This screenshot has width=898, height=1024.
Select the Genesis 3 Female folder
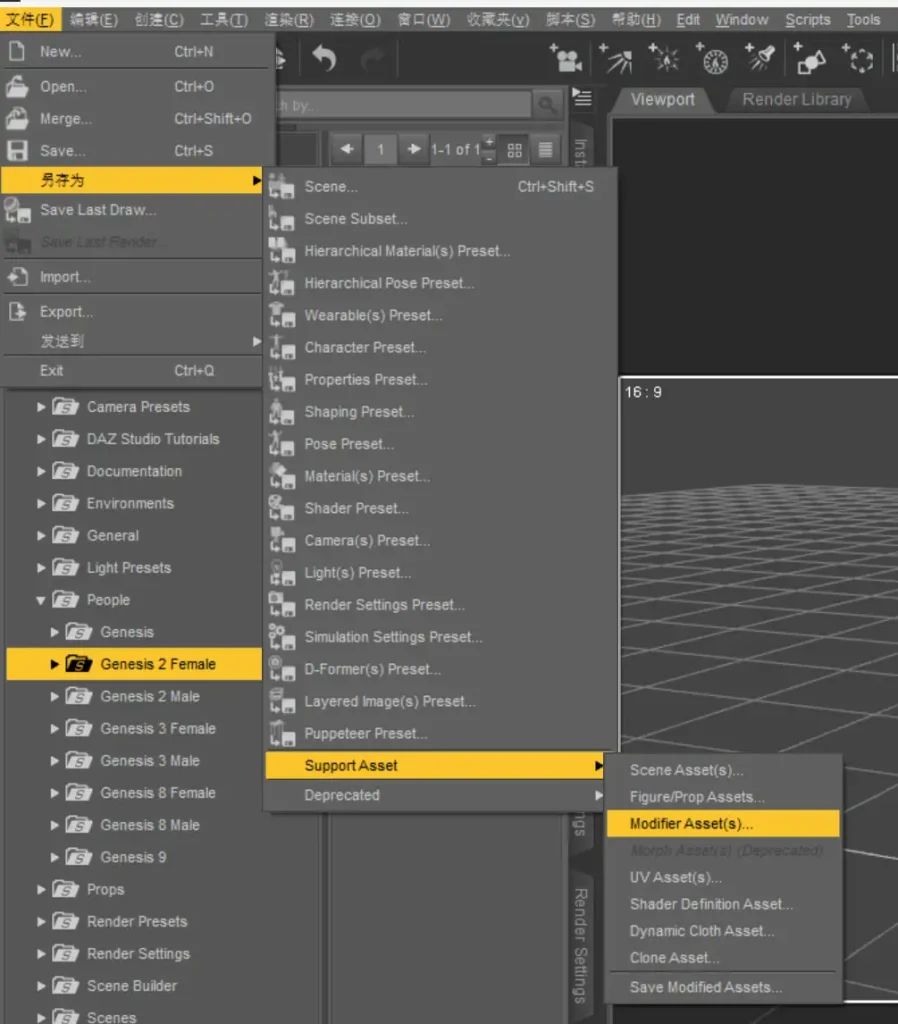pyautogui.click(x=157, y=729)
